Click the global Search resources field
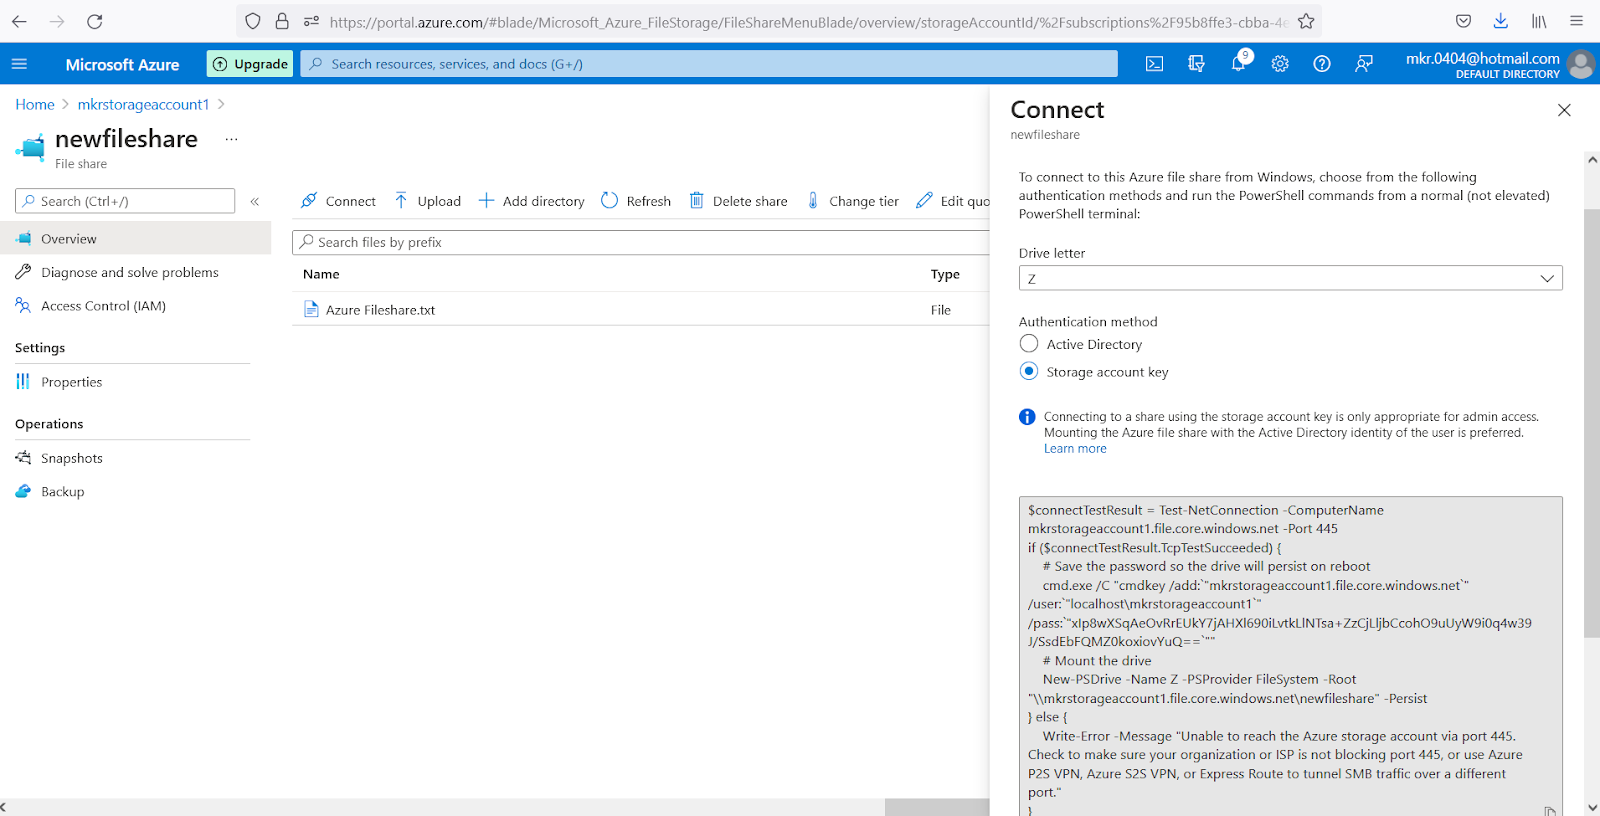The height and width of the screenshot is (816, 1600). pos(709,64)
